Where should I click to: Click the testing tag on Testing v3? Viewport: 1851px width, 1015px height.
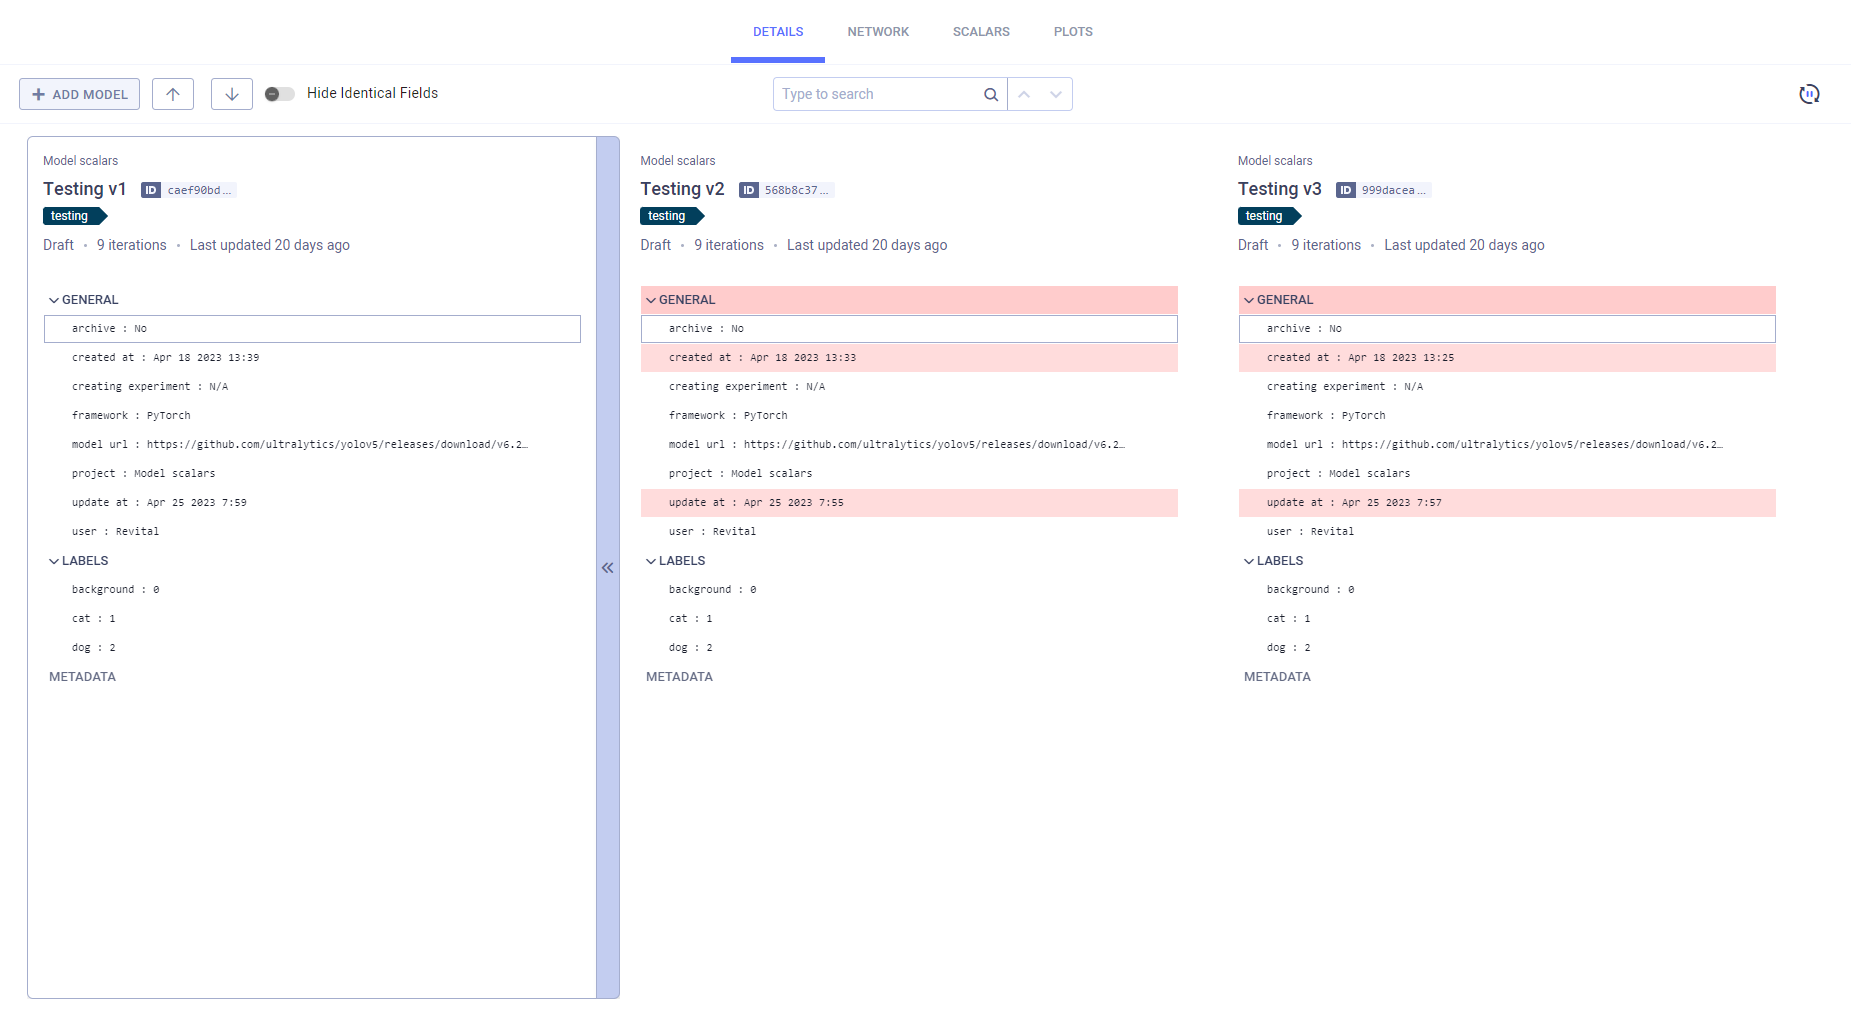click(x=1265, y=216)
